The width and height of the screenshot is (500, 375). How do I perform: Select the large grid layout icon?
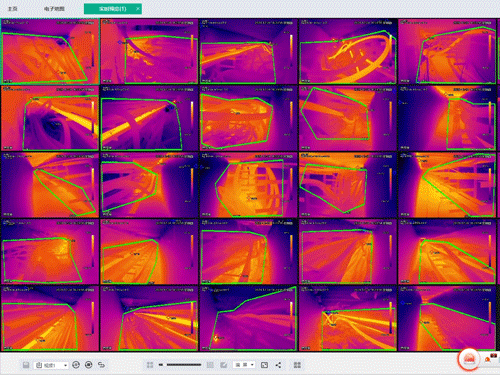(210, 365)
